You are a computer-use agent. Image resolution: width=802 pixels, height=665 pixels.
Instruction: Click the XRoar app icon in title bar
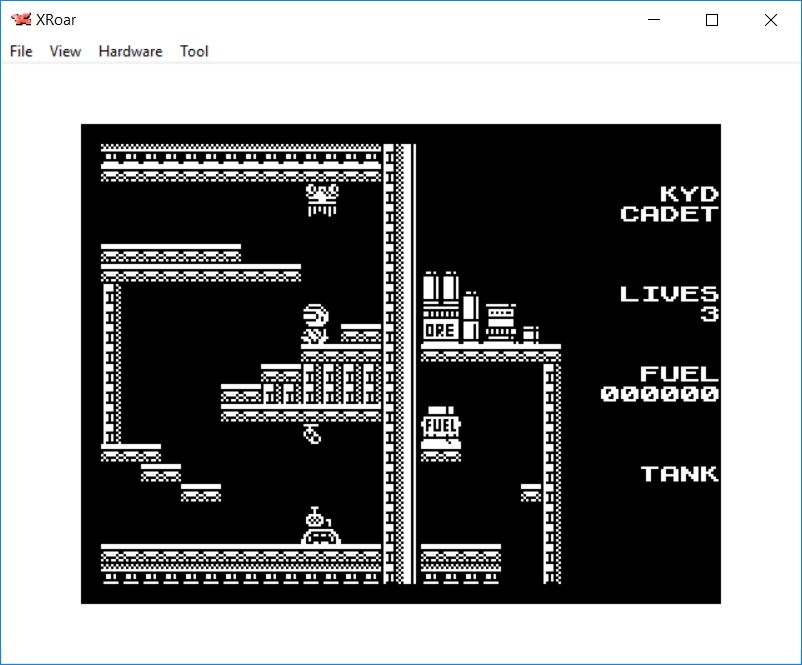(20, 19)
